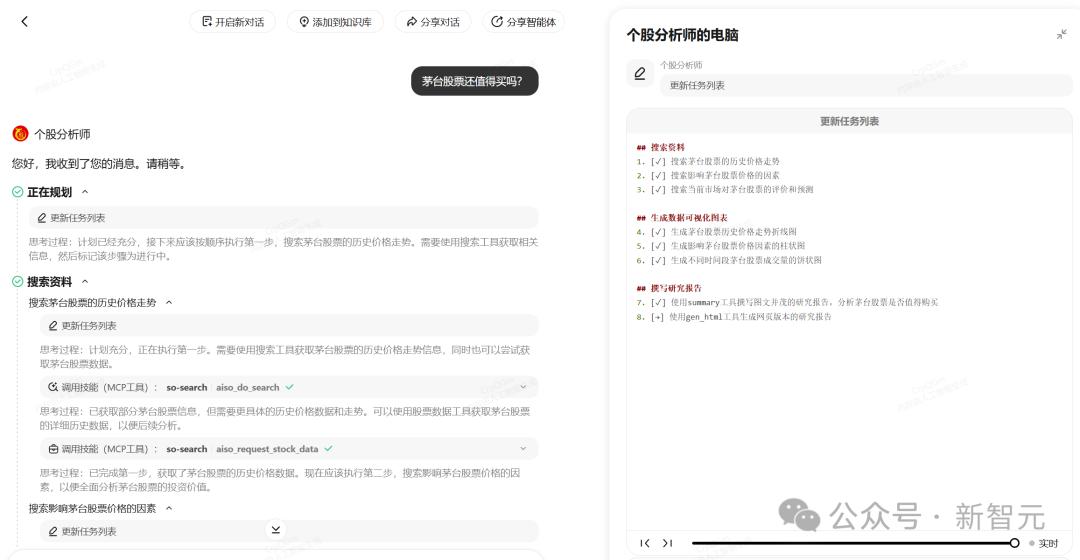Viewport: 1080px width, 560px height.
Task: Click 分享智能体 share agent button
Action: pyautogui.click(x=523, y=22)
